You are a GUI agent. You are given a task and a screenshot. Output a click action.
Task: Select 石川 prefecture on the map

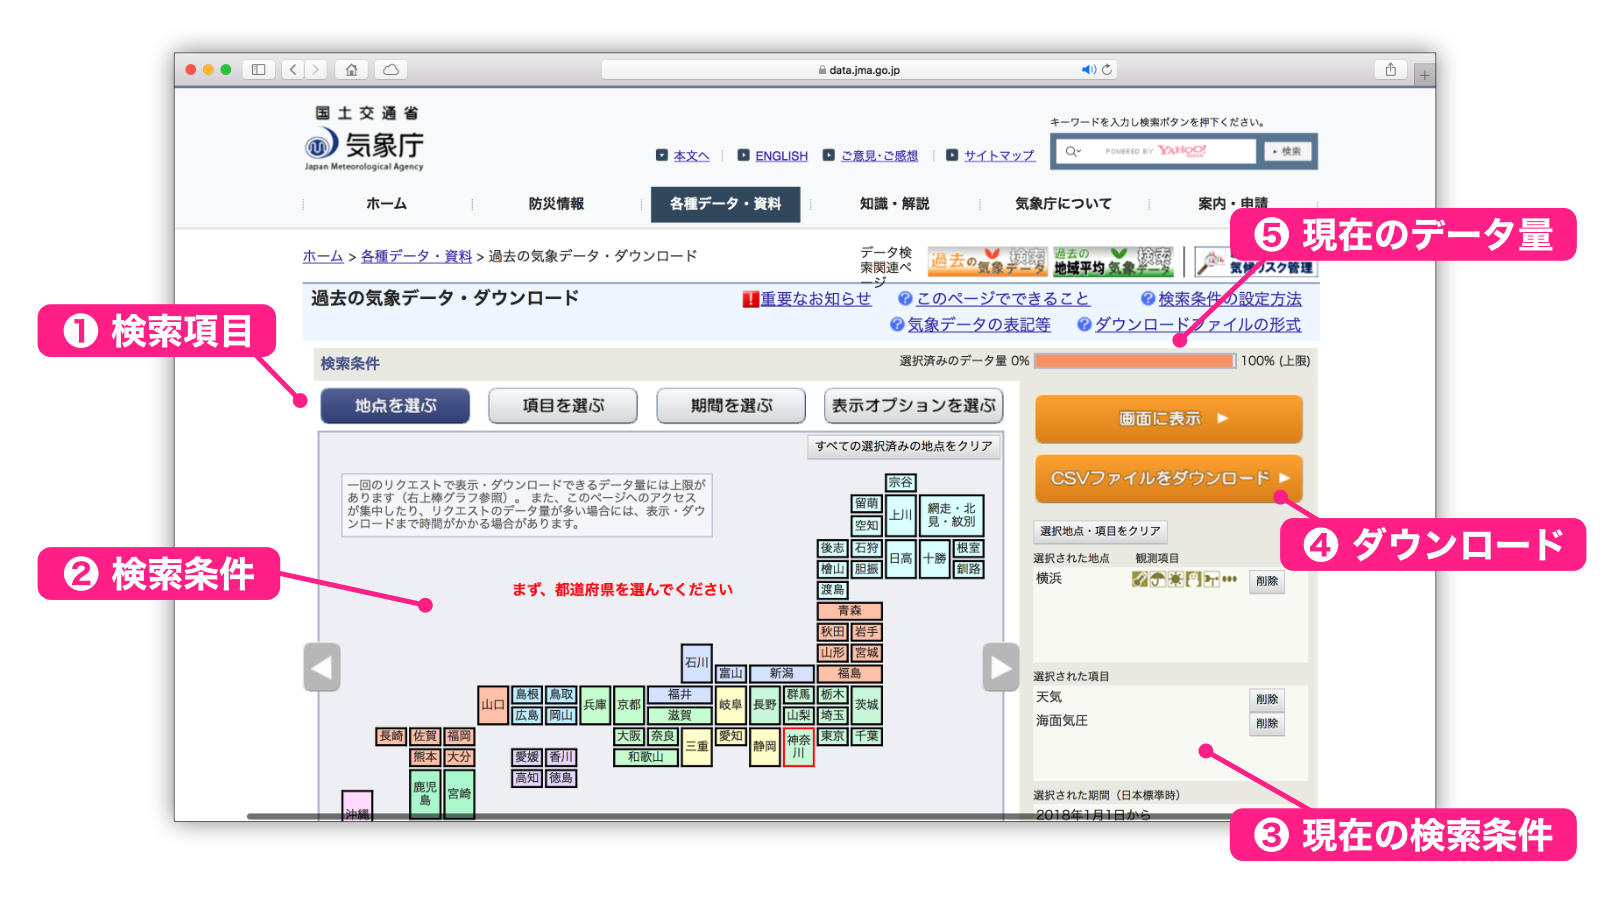pyautogui.click(x=697, y=663)
